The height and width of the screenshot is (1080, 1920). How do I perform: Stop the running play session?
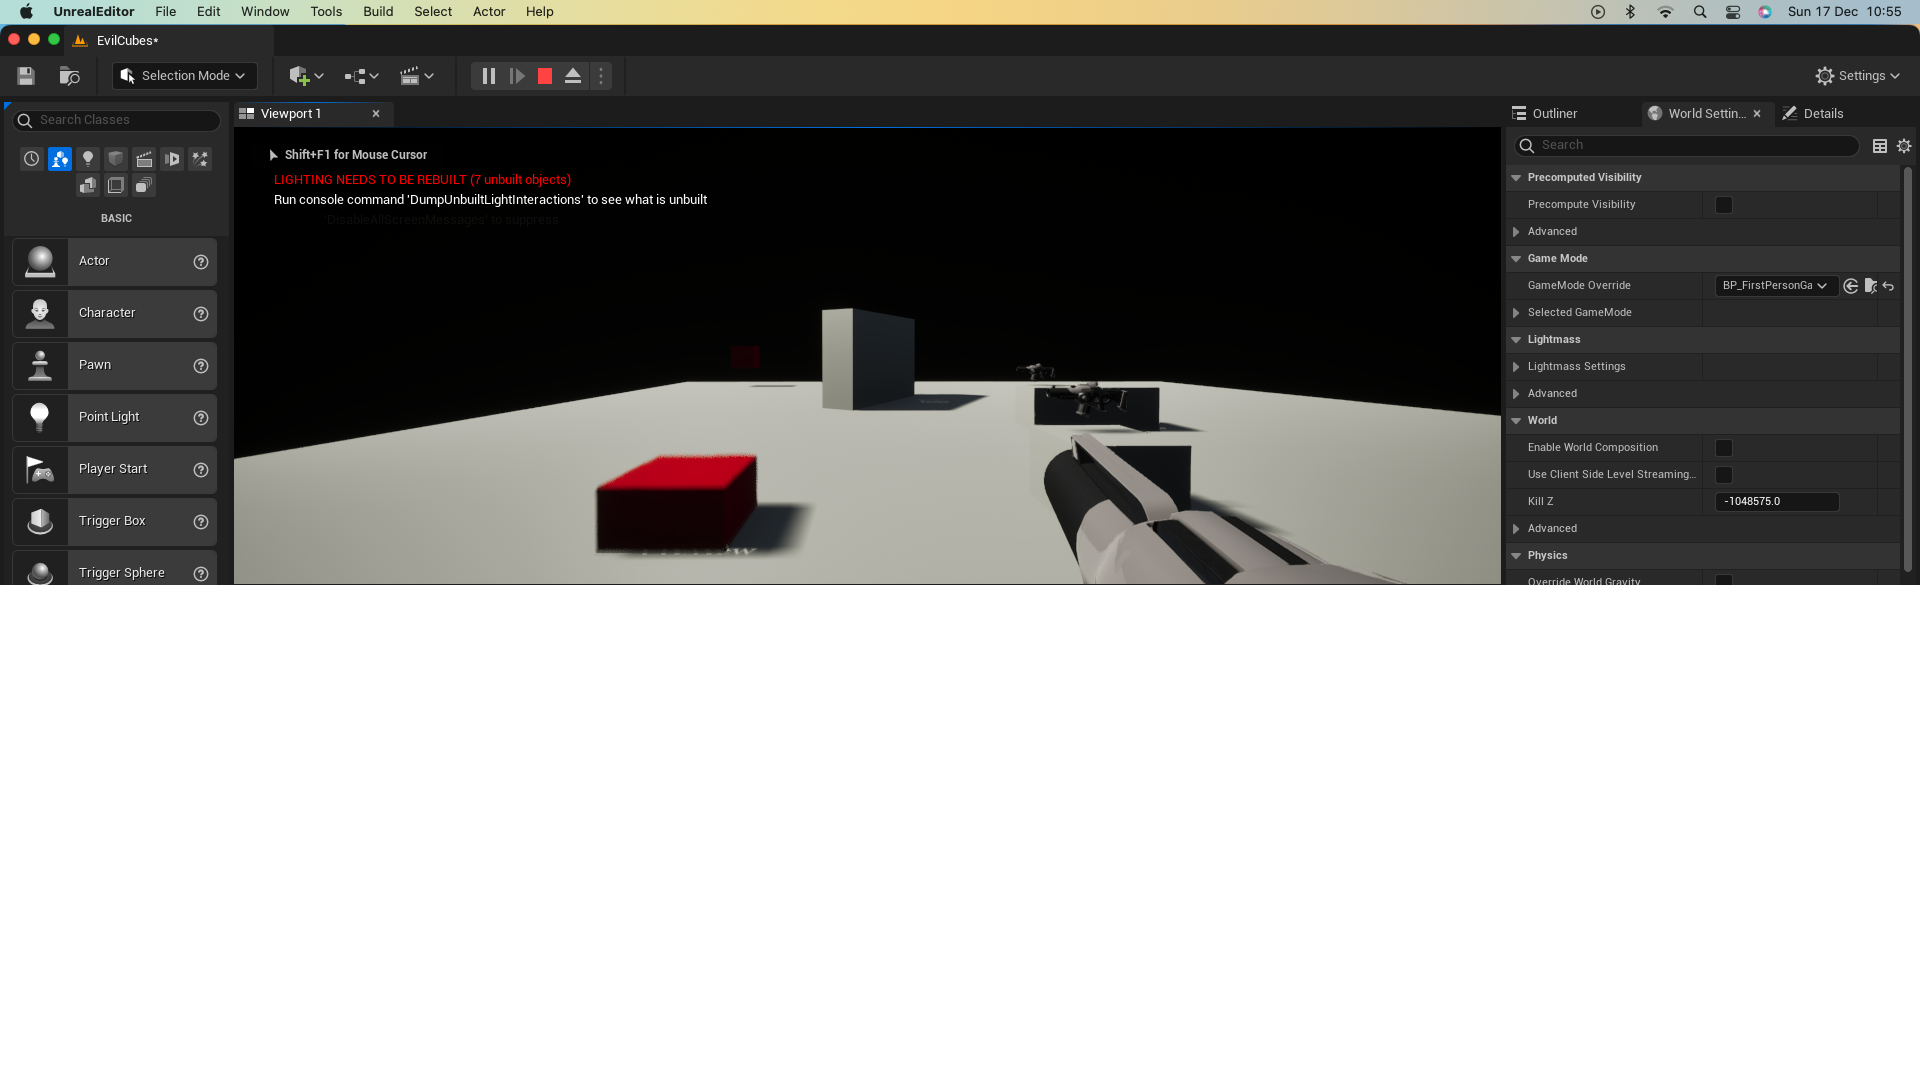545,75
